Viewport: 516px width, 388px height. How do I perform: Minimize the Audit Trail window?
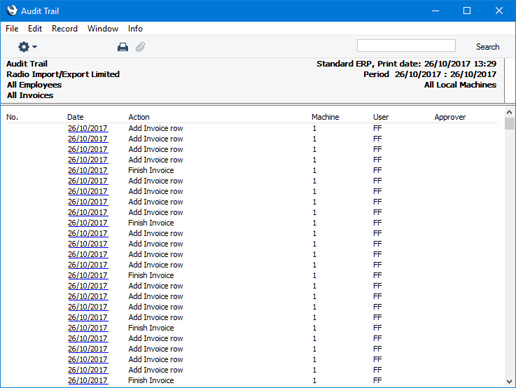pyautogui.click(x=435, y=11)
